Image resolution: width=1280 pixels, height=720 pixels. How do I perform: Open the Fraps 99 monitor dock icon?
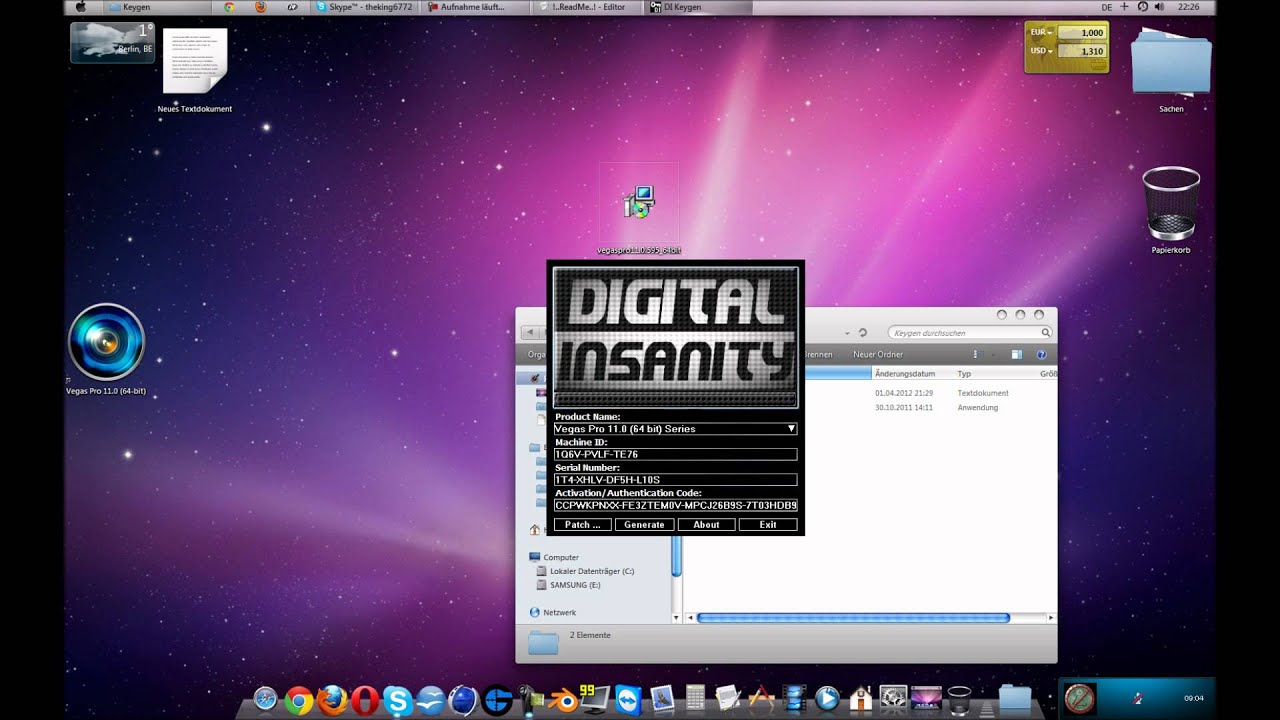595,700
